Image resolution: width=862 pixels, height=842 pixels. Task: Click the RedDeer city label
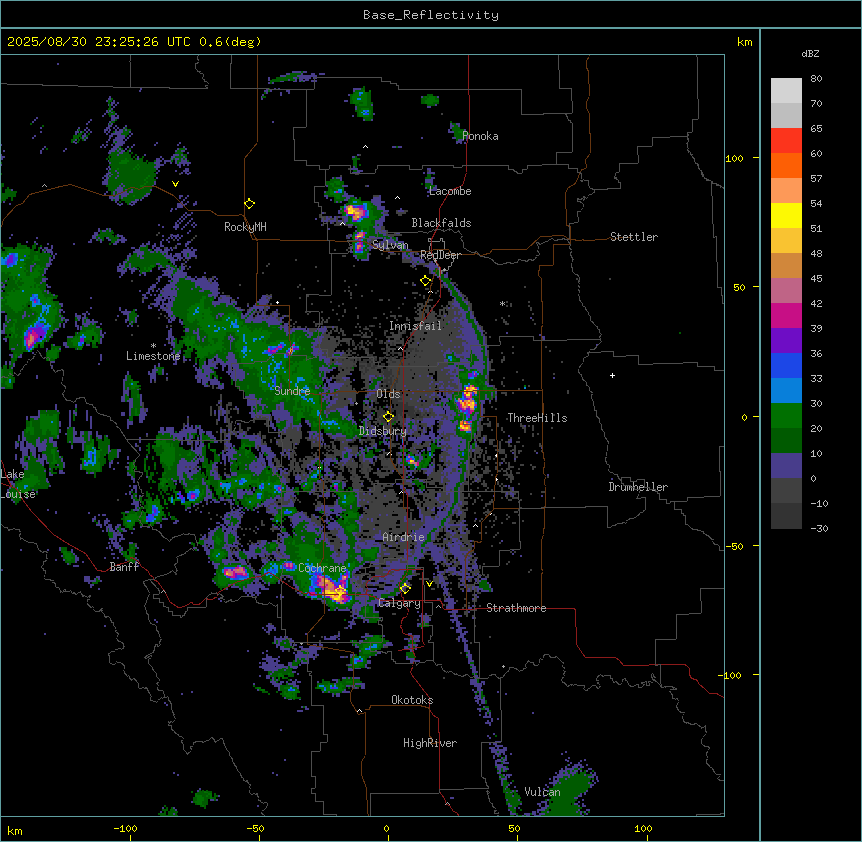coord(440,255)
